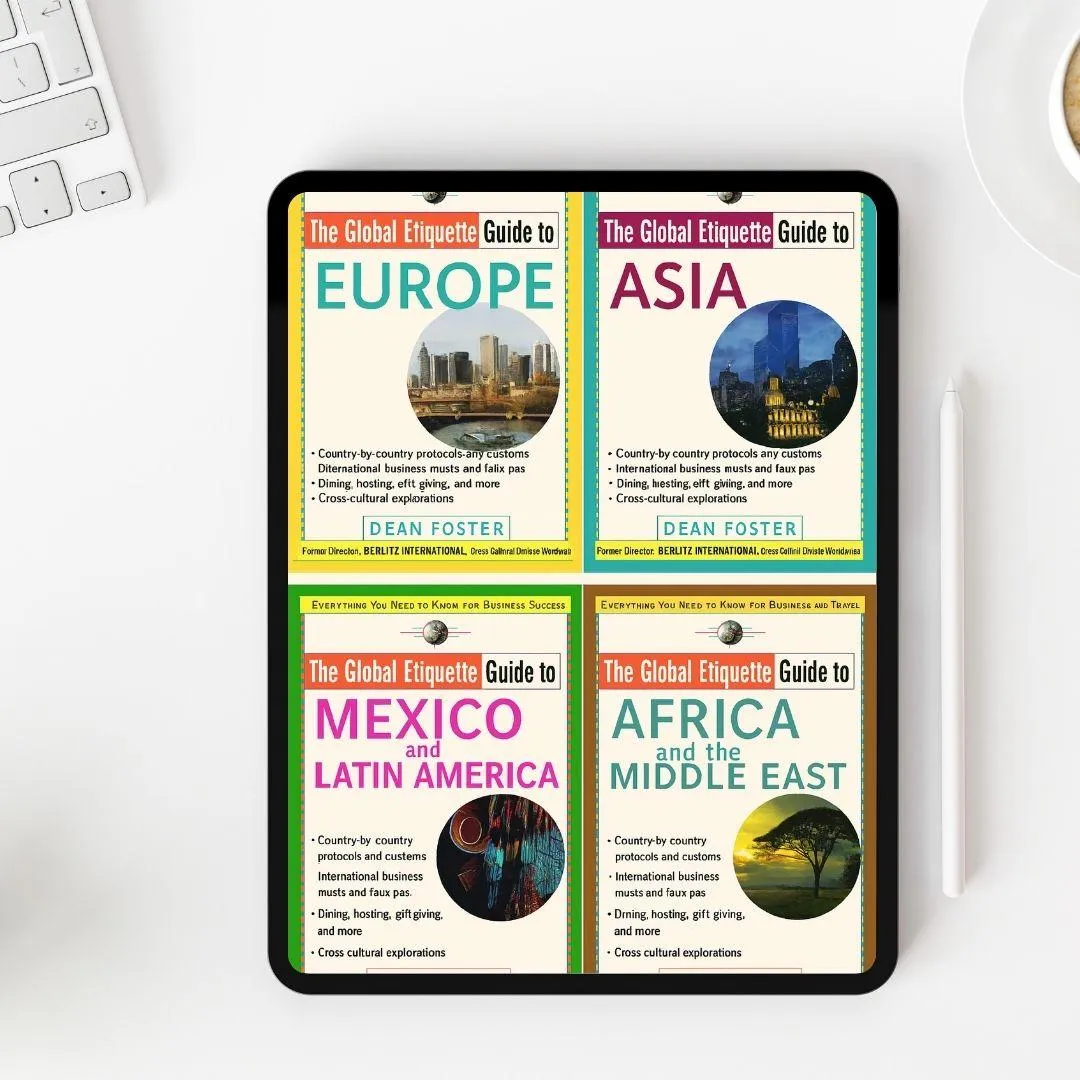Click the white stylus pencil
Viewport: 1080px width, 1080px height.
click(x=951, y=636)
